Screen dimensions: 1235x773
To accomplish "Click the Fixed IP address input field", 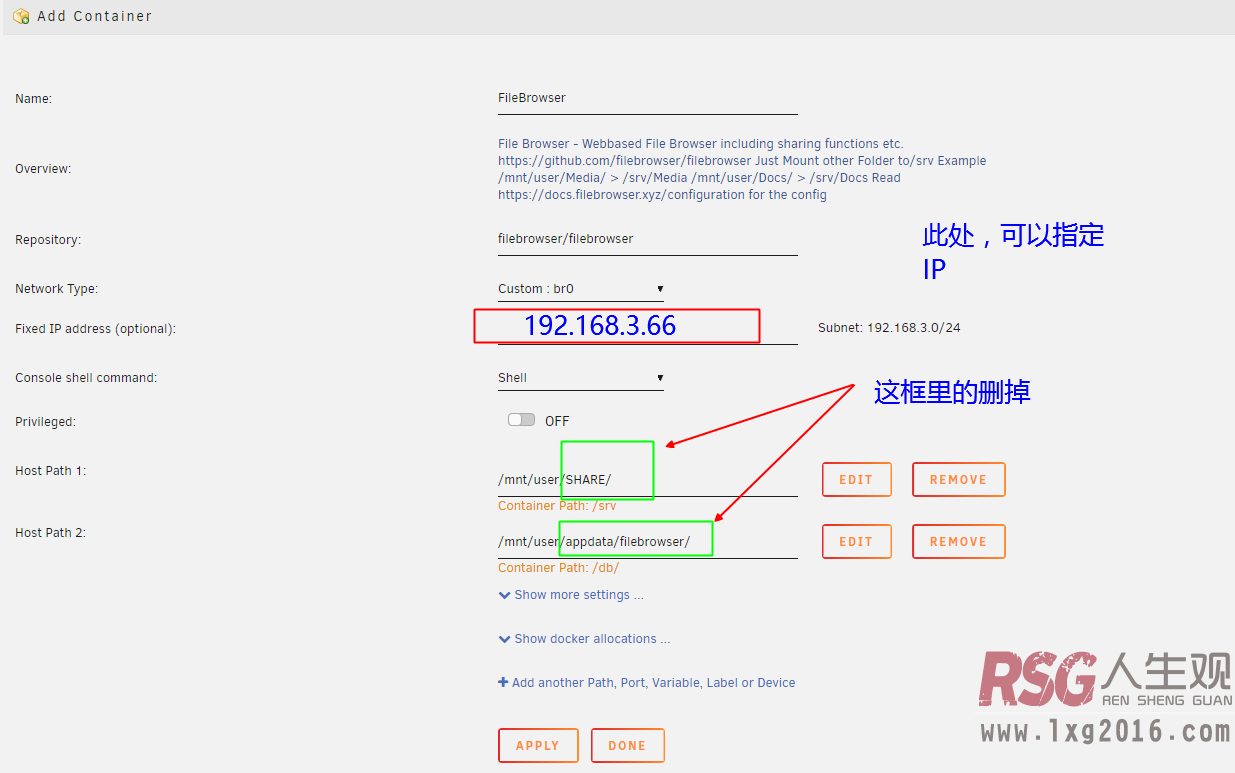I will [647, 328].
